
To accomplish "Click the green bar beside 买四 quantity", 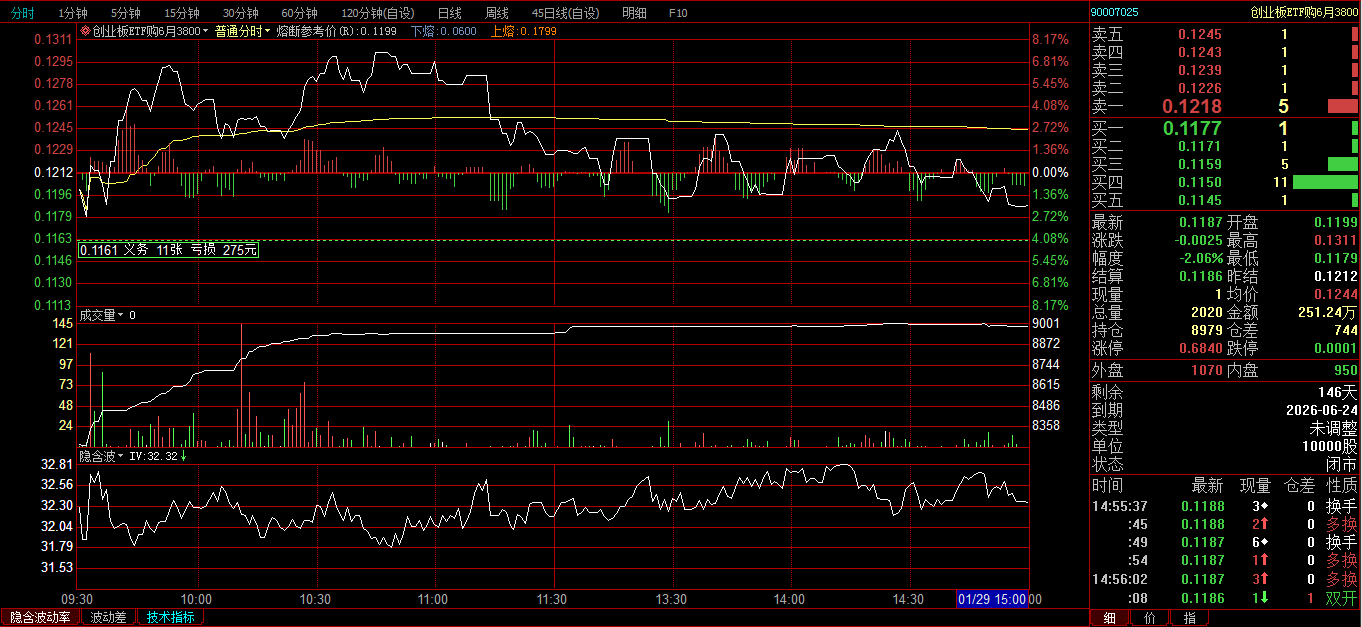I will [1324, 182].
